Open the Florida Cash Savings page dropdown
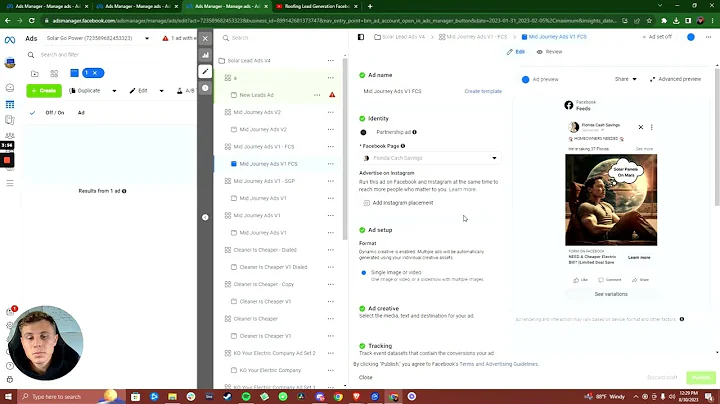This screenshot has height=404, width=720. tap(430, 158)
